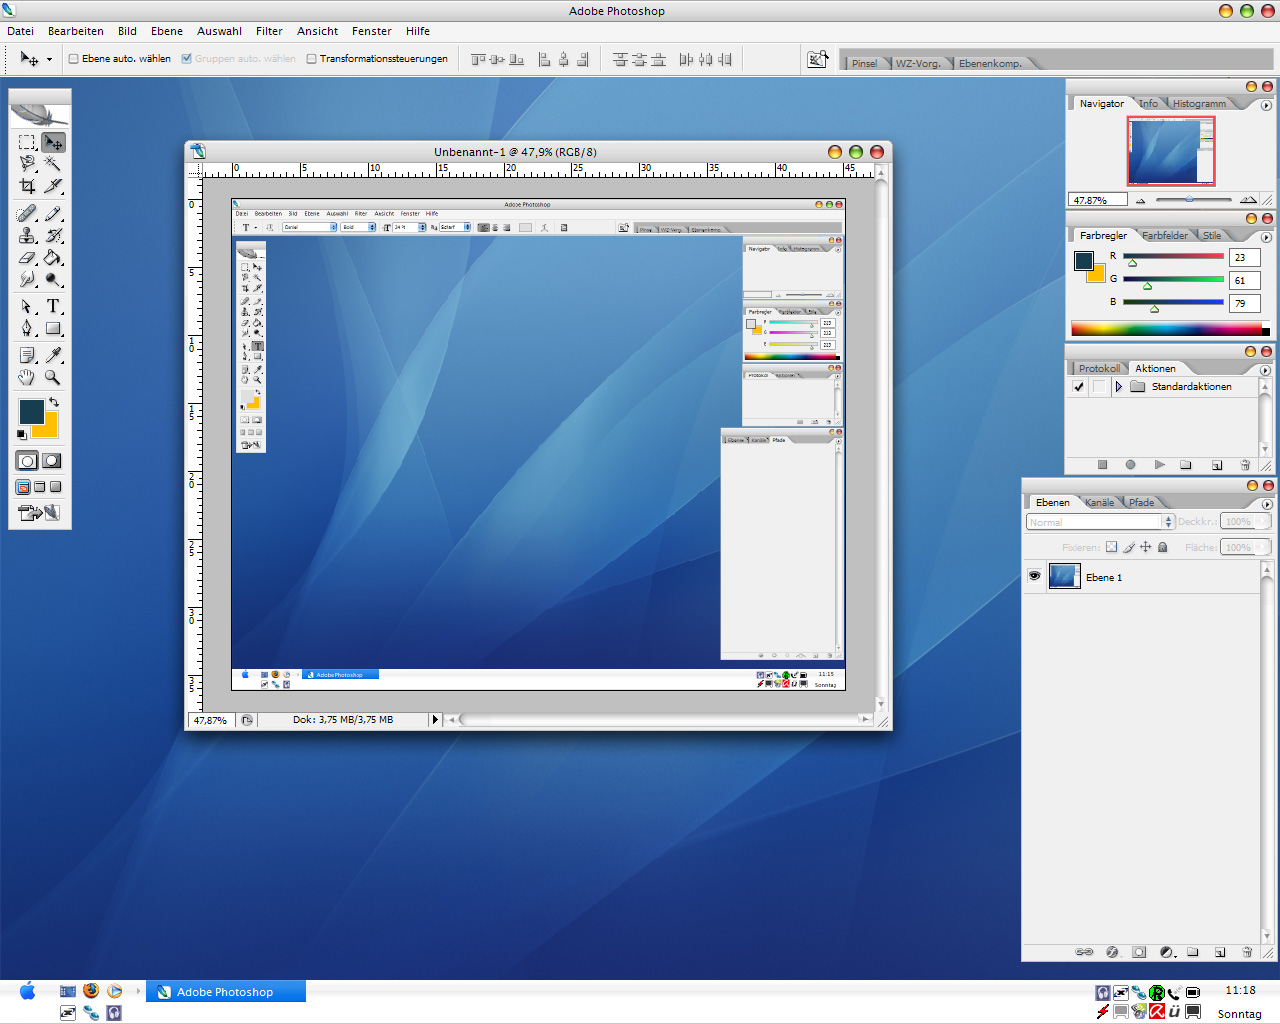
Task: Switch to Protokoll tab
Action: pyautogui.click(x=1099, y=368)
